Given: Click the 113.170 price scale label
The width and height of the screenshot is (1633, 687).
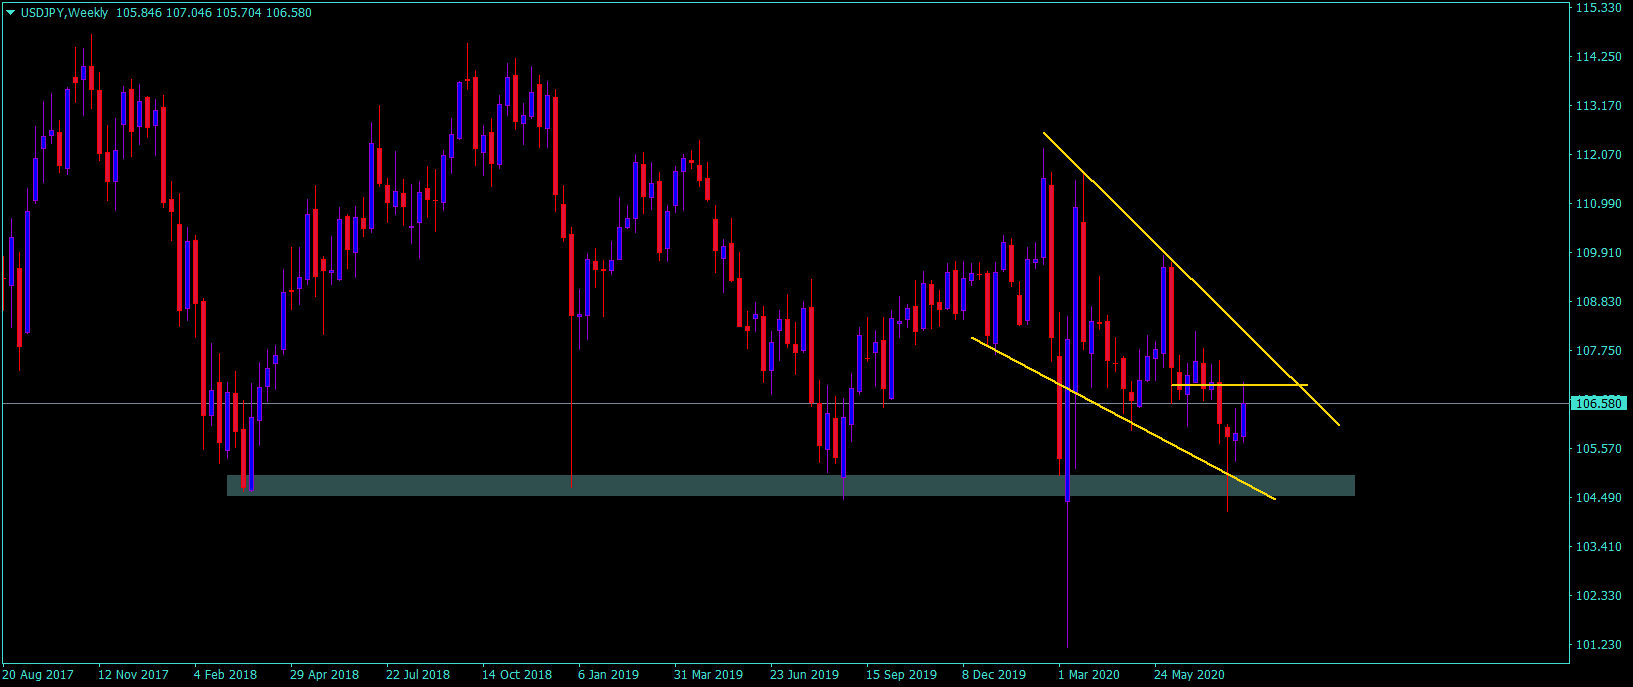Looking at the screenshot, I should [1598, 106].
